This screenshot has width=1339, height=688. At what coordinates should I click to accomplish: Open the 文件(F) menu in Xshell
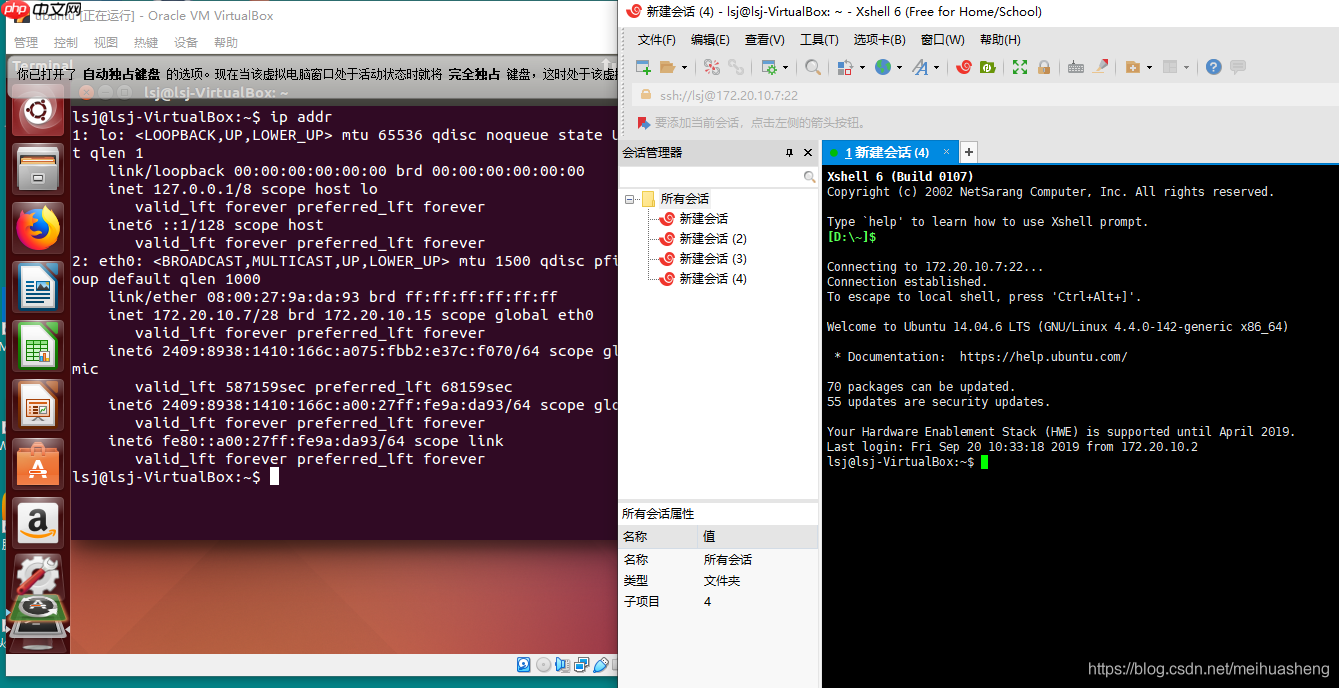click(656, 40)
